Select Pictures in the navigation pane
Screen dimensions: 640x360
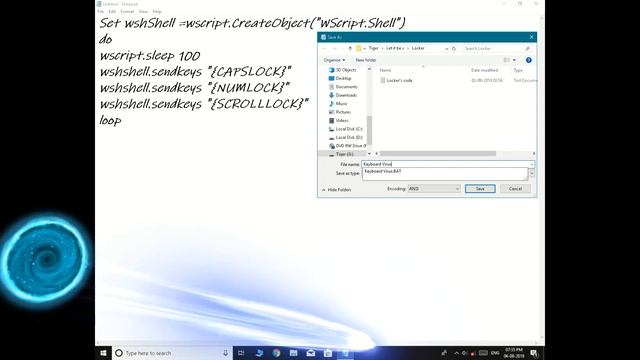(x=340, y=112)
